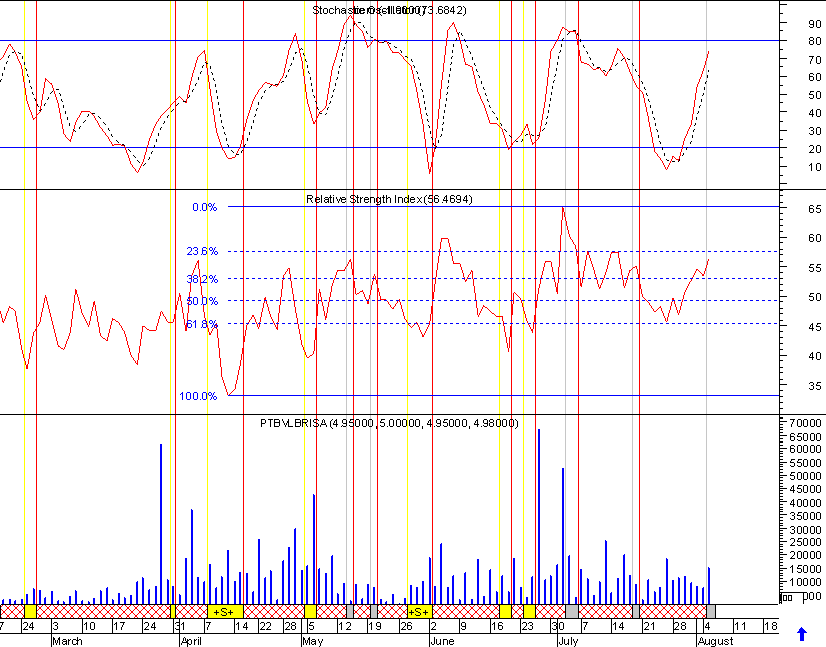Click the 50.0% Fibonacci label

[202, 301]
